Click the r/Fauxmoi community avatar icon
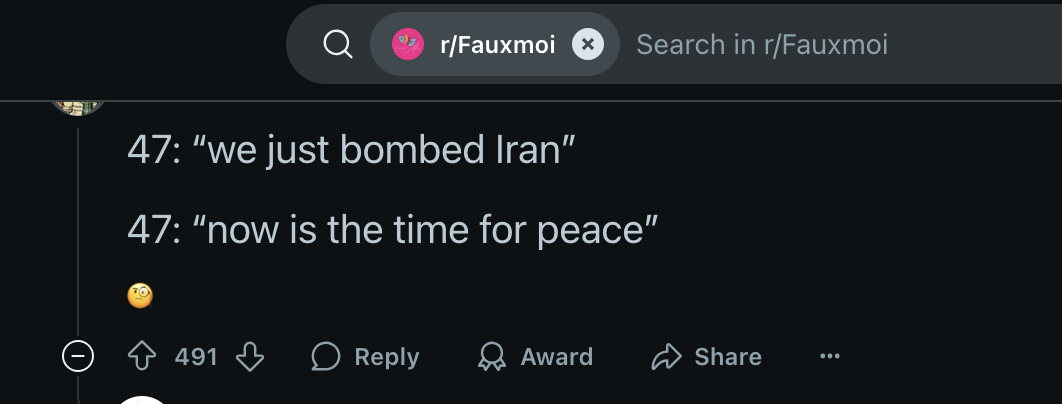The image size is (1062, 404). [407, 45]
